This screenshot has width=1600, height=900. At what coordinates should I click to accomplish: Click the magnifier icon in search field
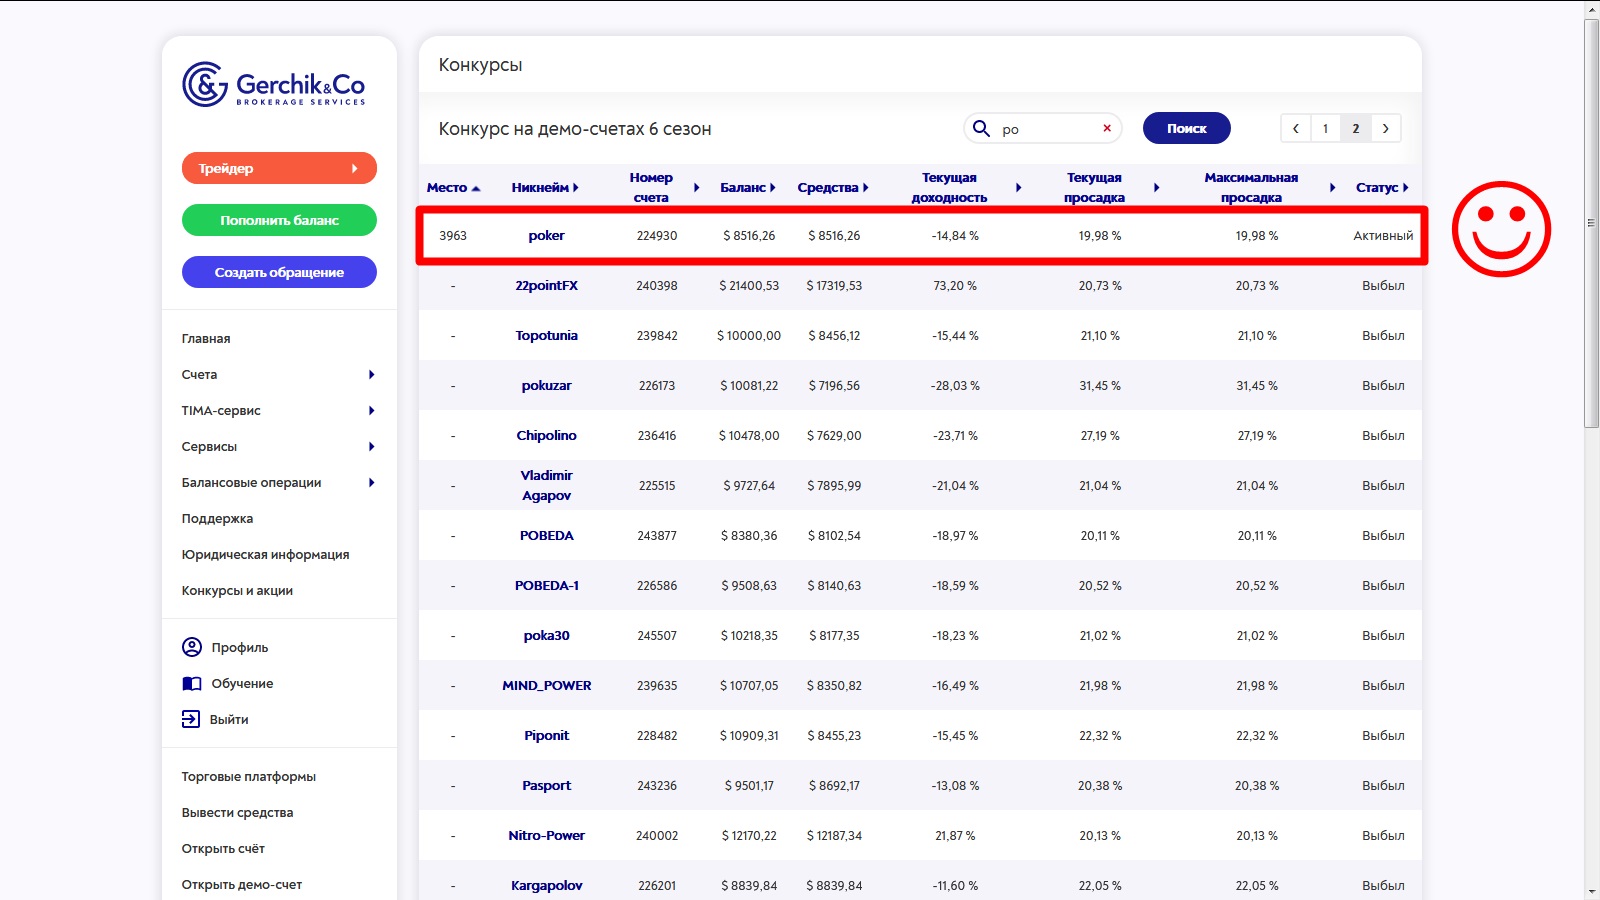click(981, 129)
